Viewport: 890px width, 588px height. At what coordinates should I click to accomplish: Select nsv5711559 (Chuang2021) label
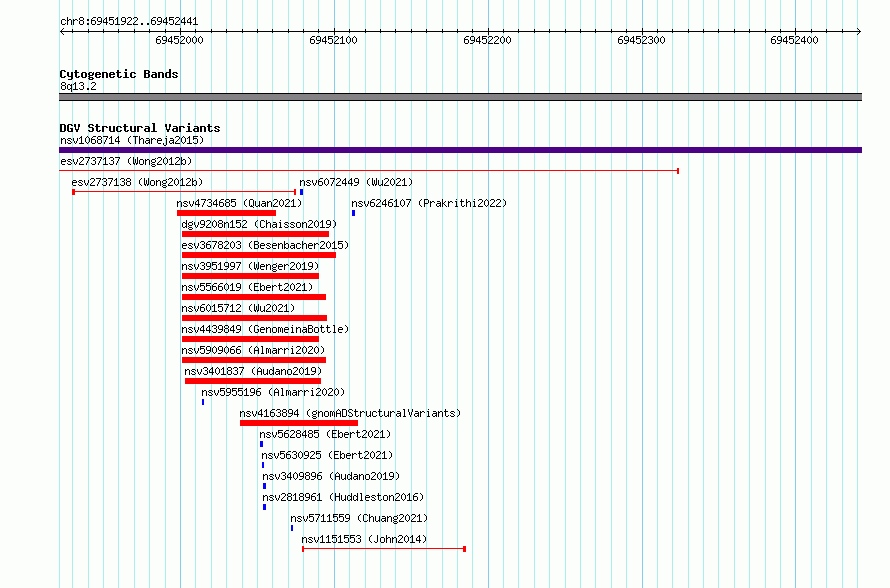pyautogui.click(x=359, y=518)
